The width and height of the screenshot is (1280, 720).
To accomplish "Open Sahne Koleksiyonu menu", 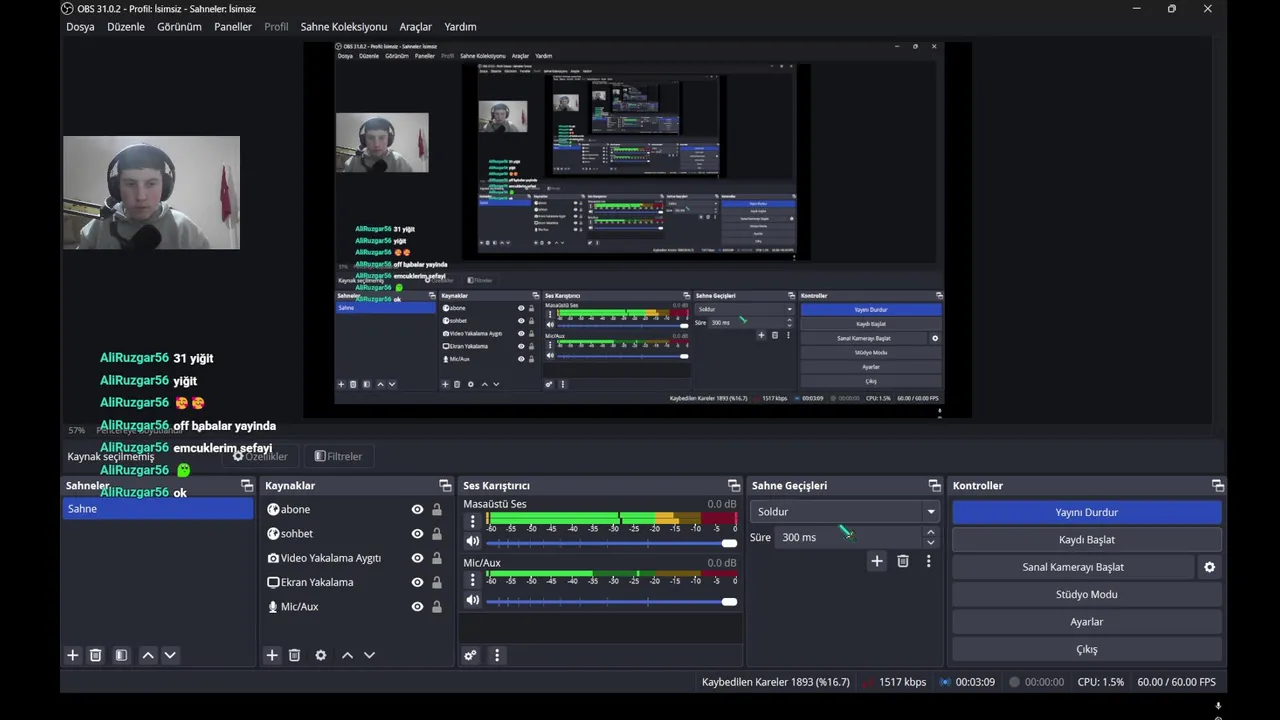I will click(x=344, y=27).
